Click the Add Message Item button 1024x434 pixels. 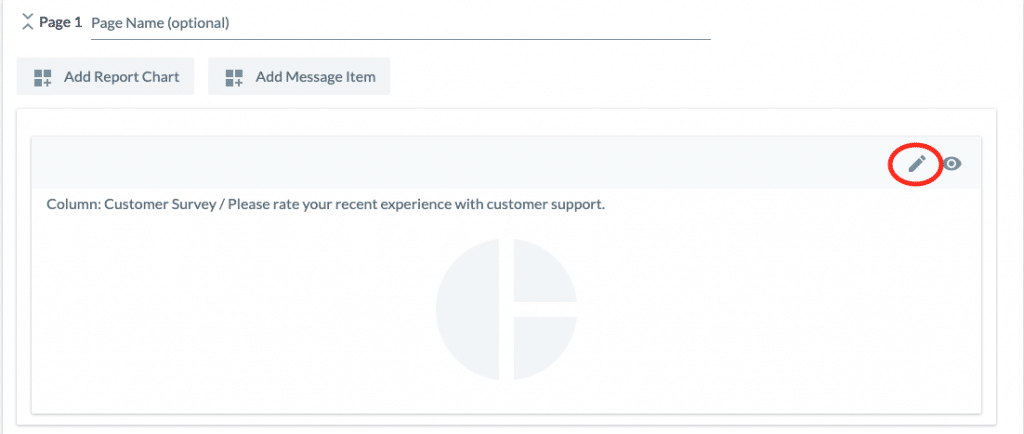pos(299,77)
